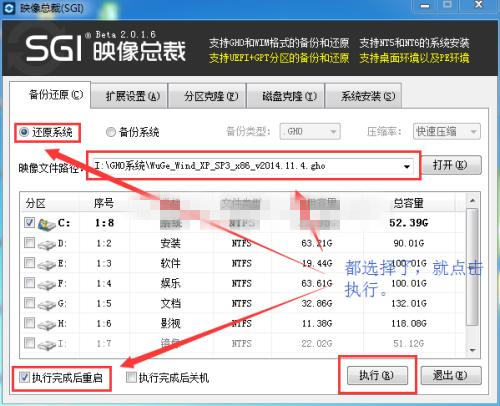
Task: Check the D: partition checkbox
Action: [30, 242]
